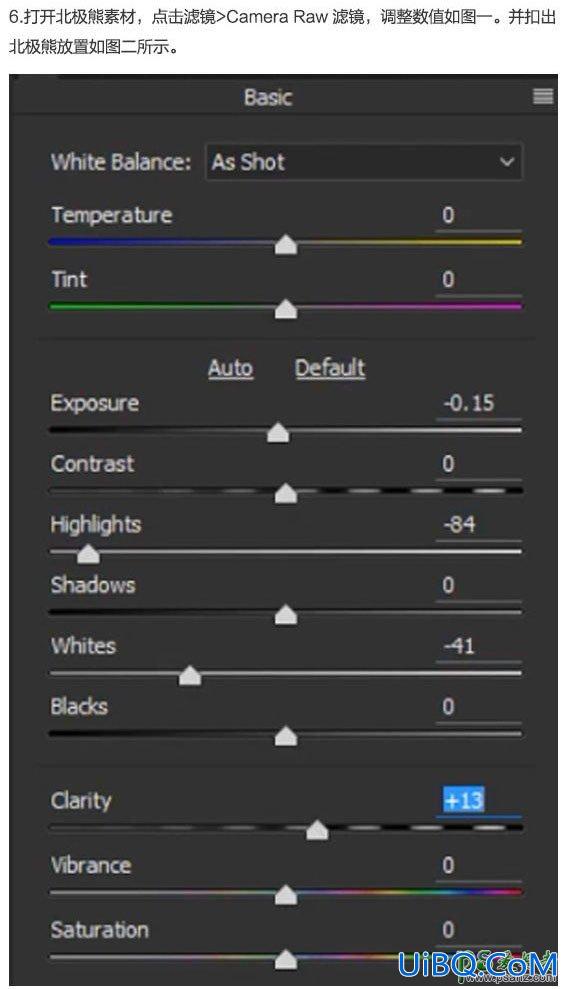The width and height of the screenshot is (568, 989).
Task: Click the Shadows slider handle
Action: [x=286, y=614]
